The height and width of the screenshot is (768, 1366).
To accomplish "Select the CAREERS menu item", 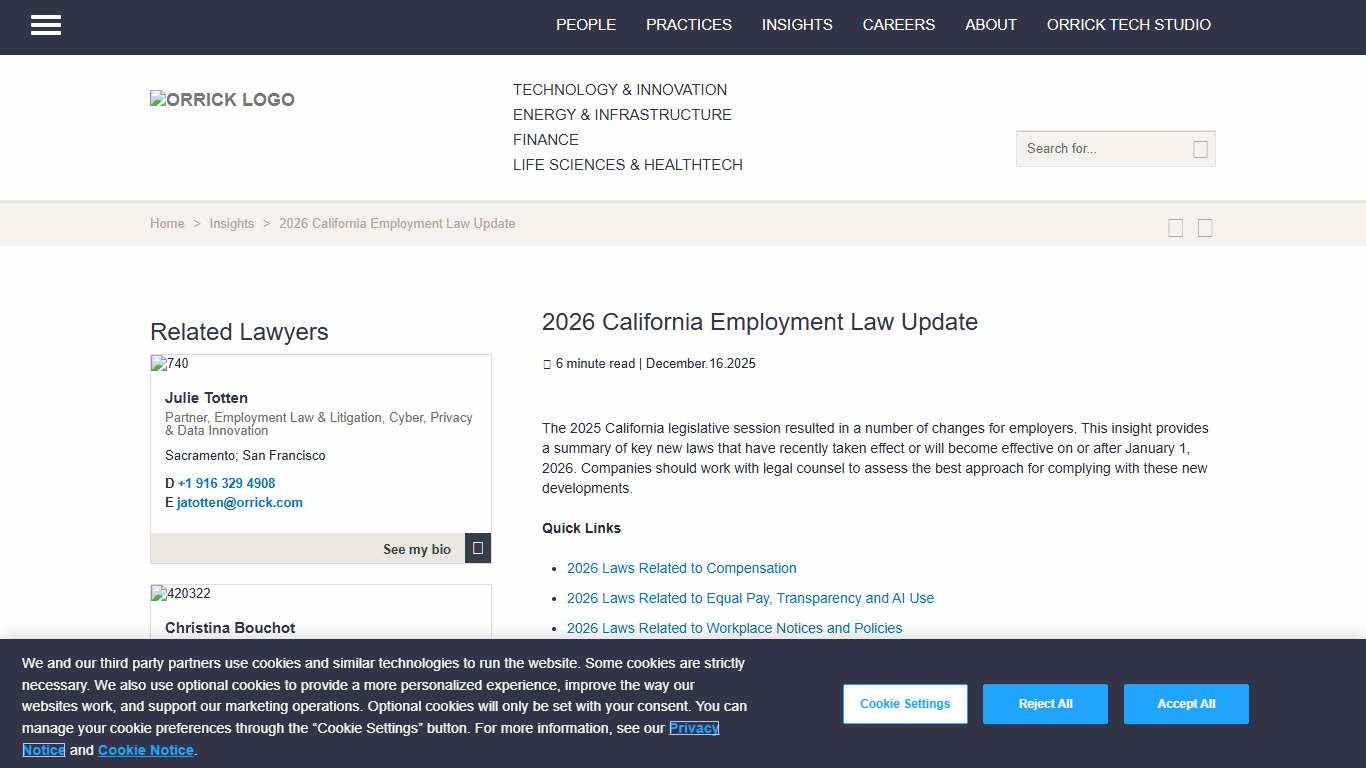I will click(898, 25).
